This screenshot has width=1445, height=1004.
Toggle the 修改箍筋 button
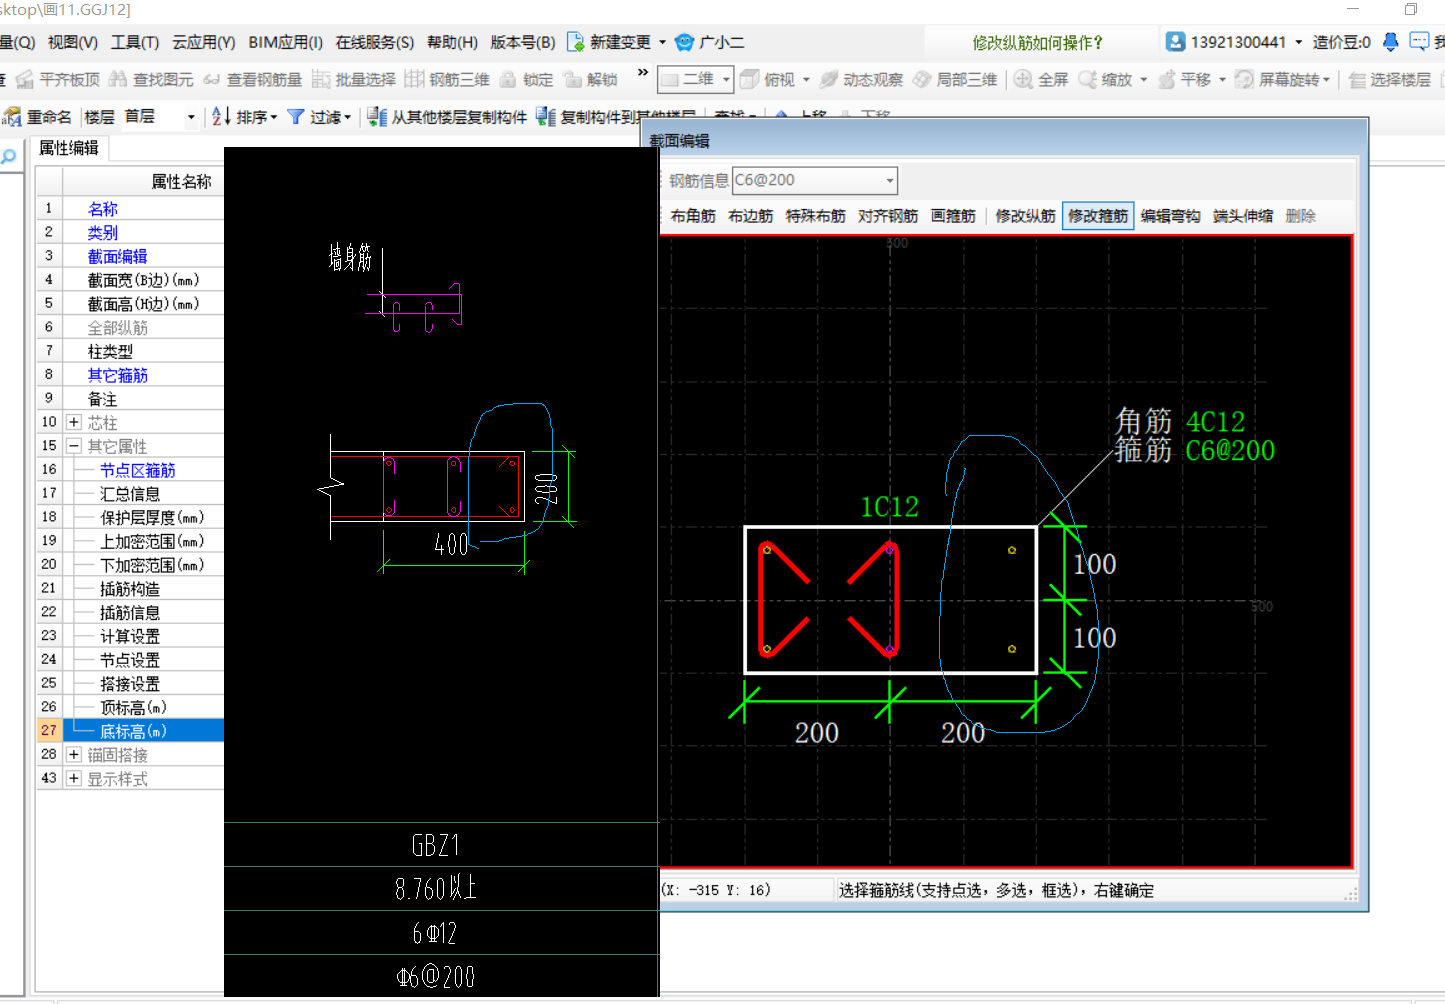1098,216
